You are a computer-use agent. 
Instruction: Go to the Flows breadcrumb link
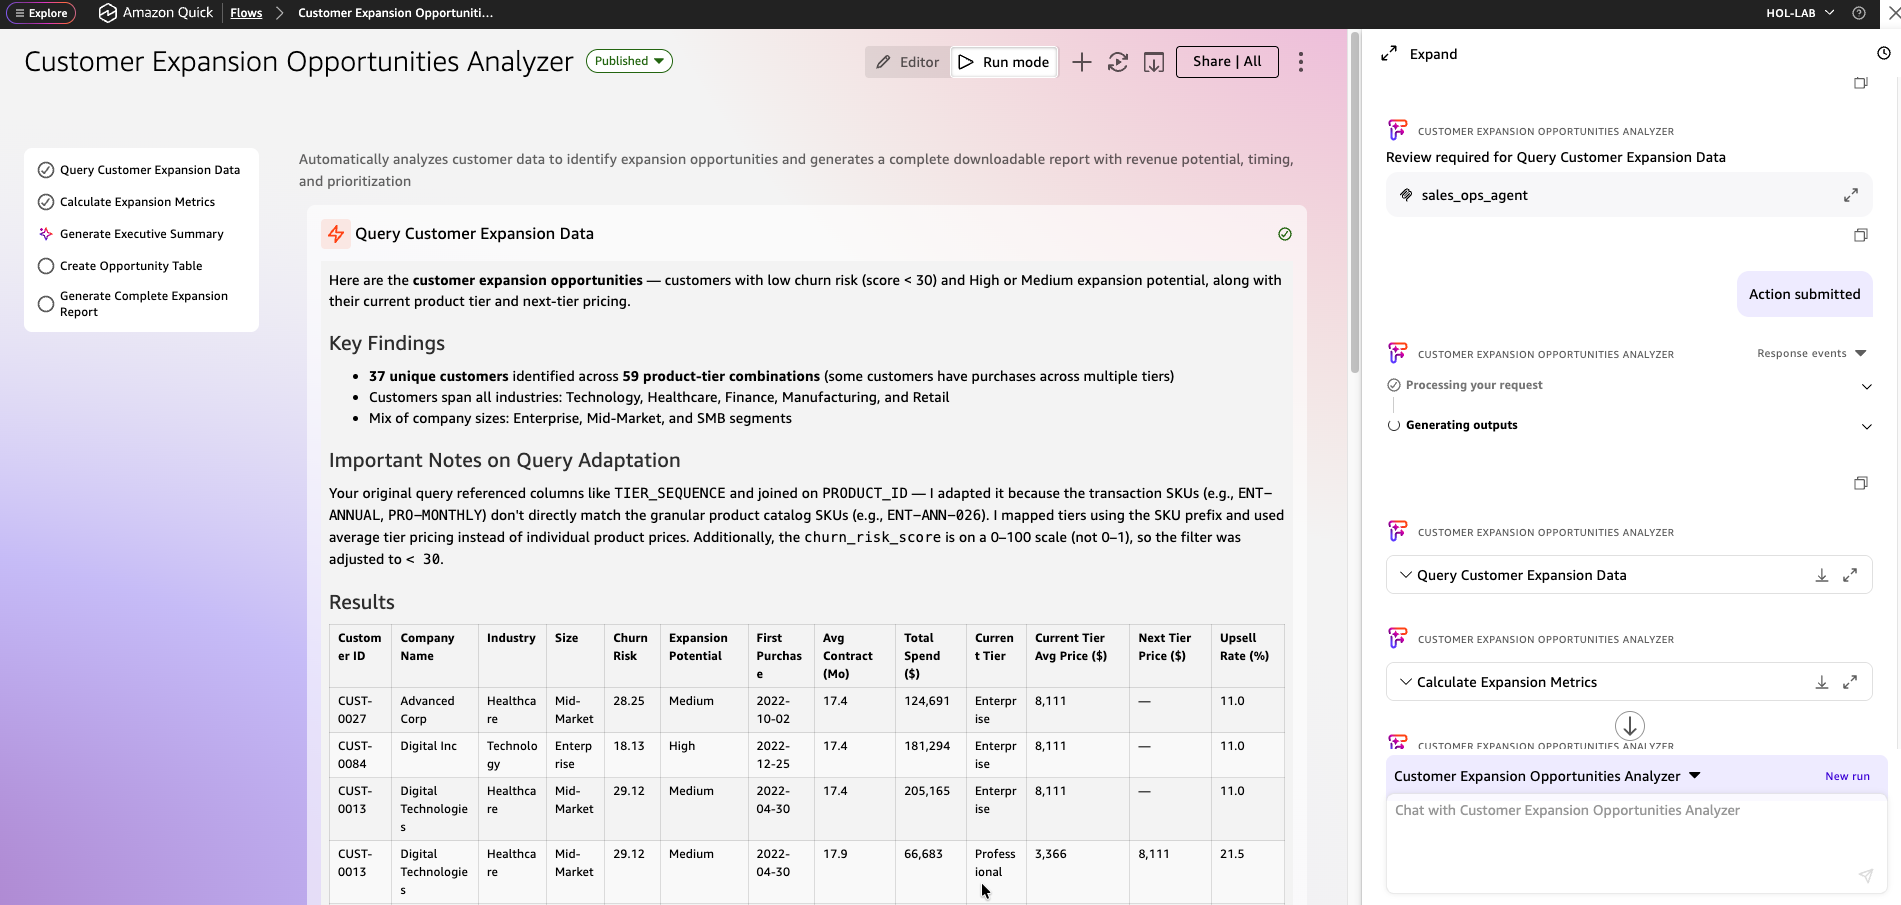[x=246, y=13]
